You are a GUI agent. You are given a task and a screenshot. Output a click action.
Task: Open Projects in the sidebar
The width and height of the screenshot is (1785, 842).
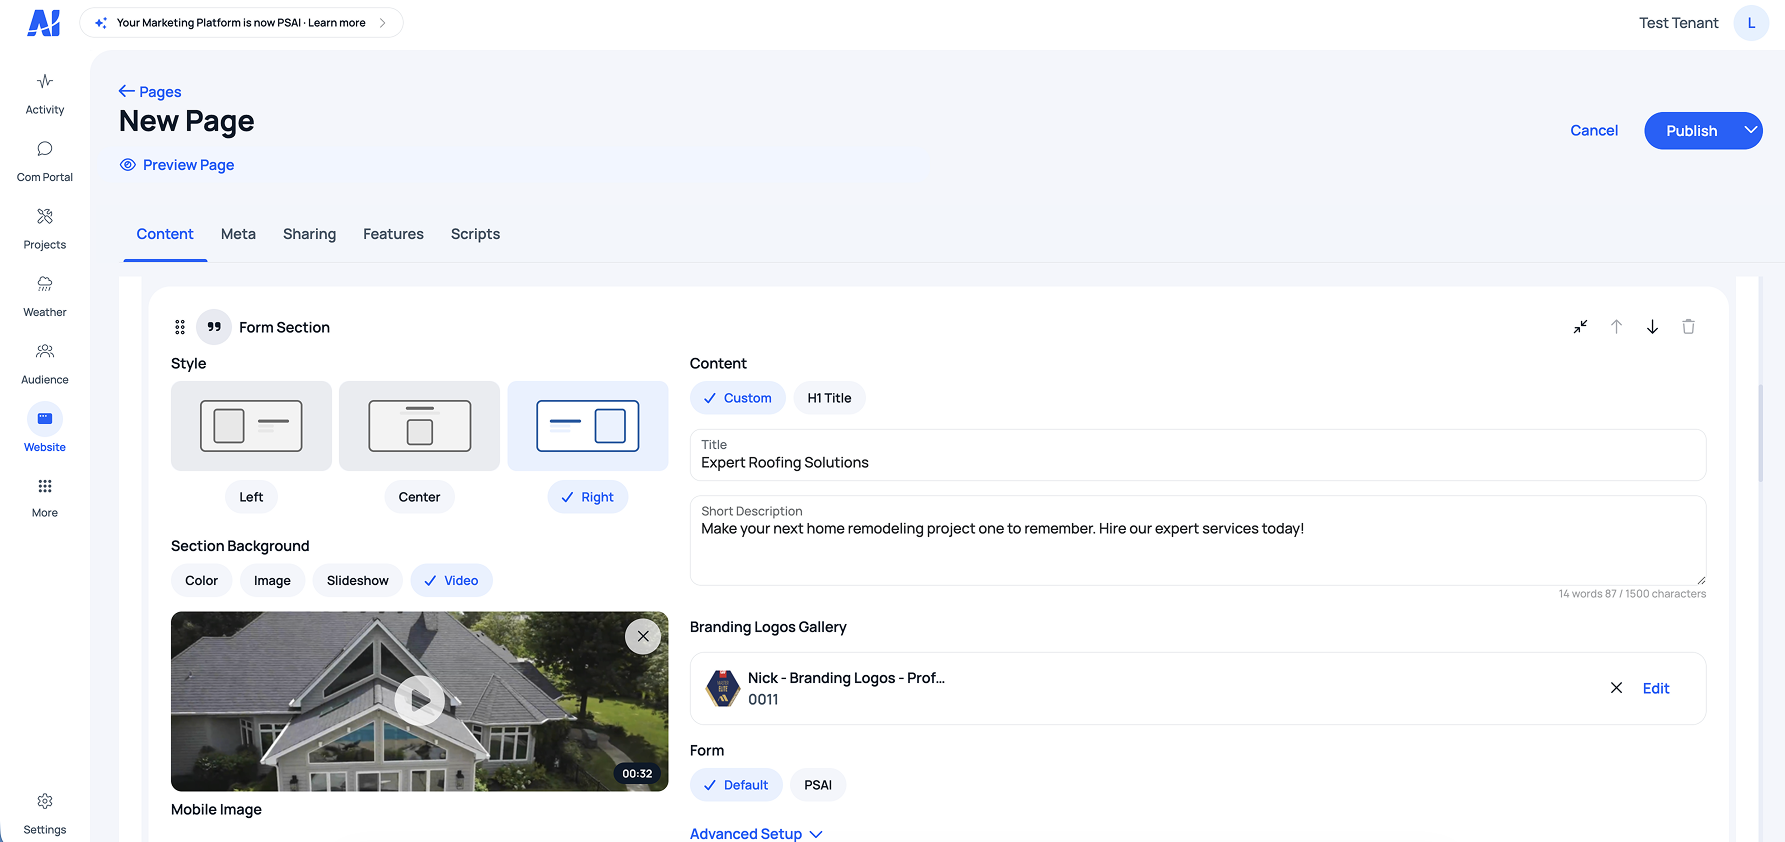pyautogui.click(x=45, y=229)
